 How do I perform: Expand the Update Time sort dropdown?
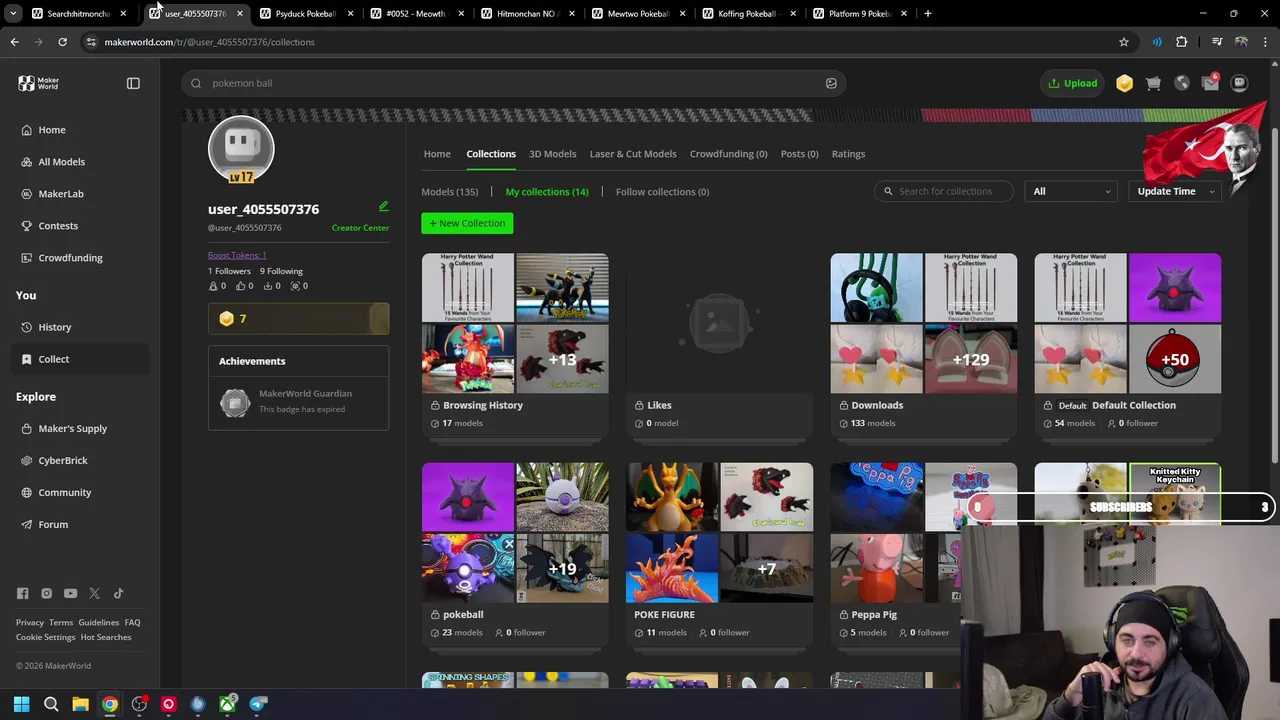[x=1175, y=191]
